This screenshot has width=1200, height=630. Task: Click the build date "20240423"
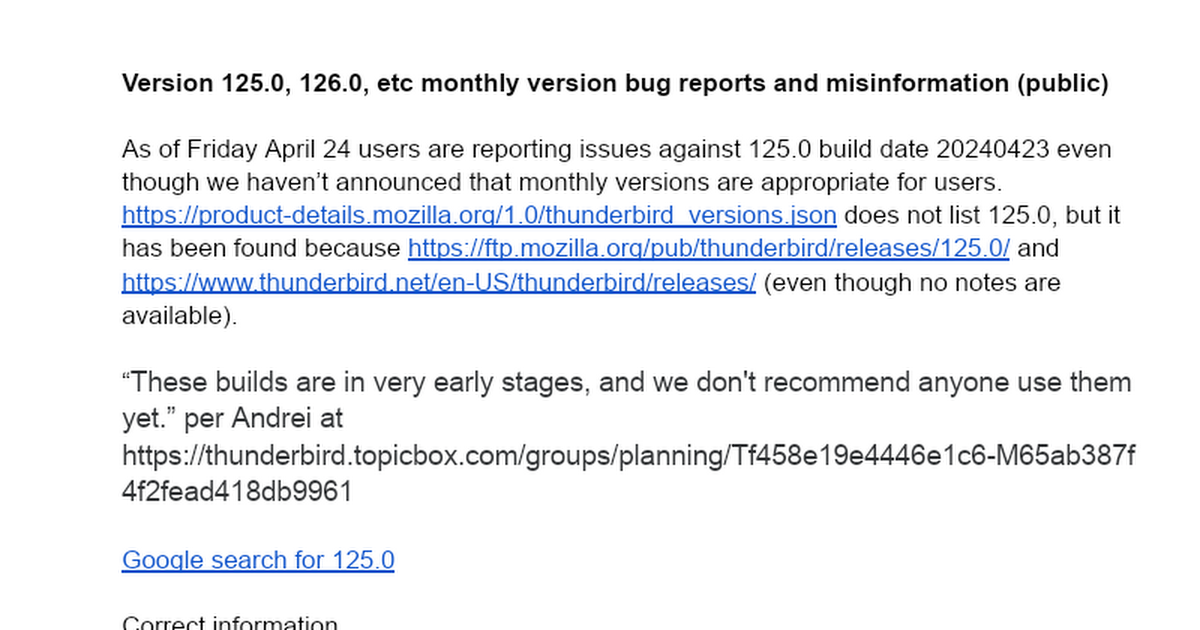(992, 150)
